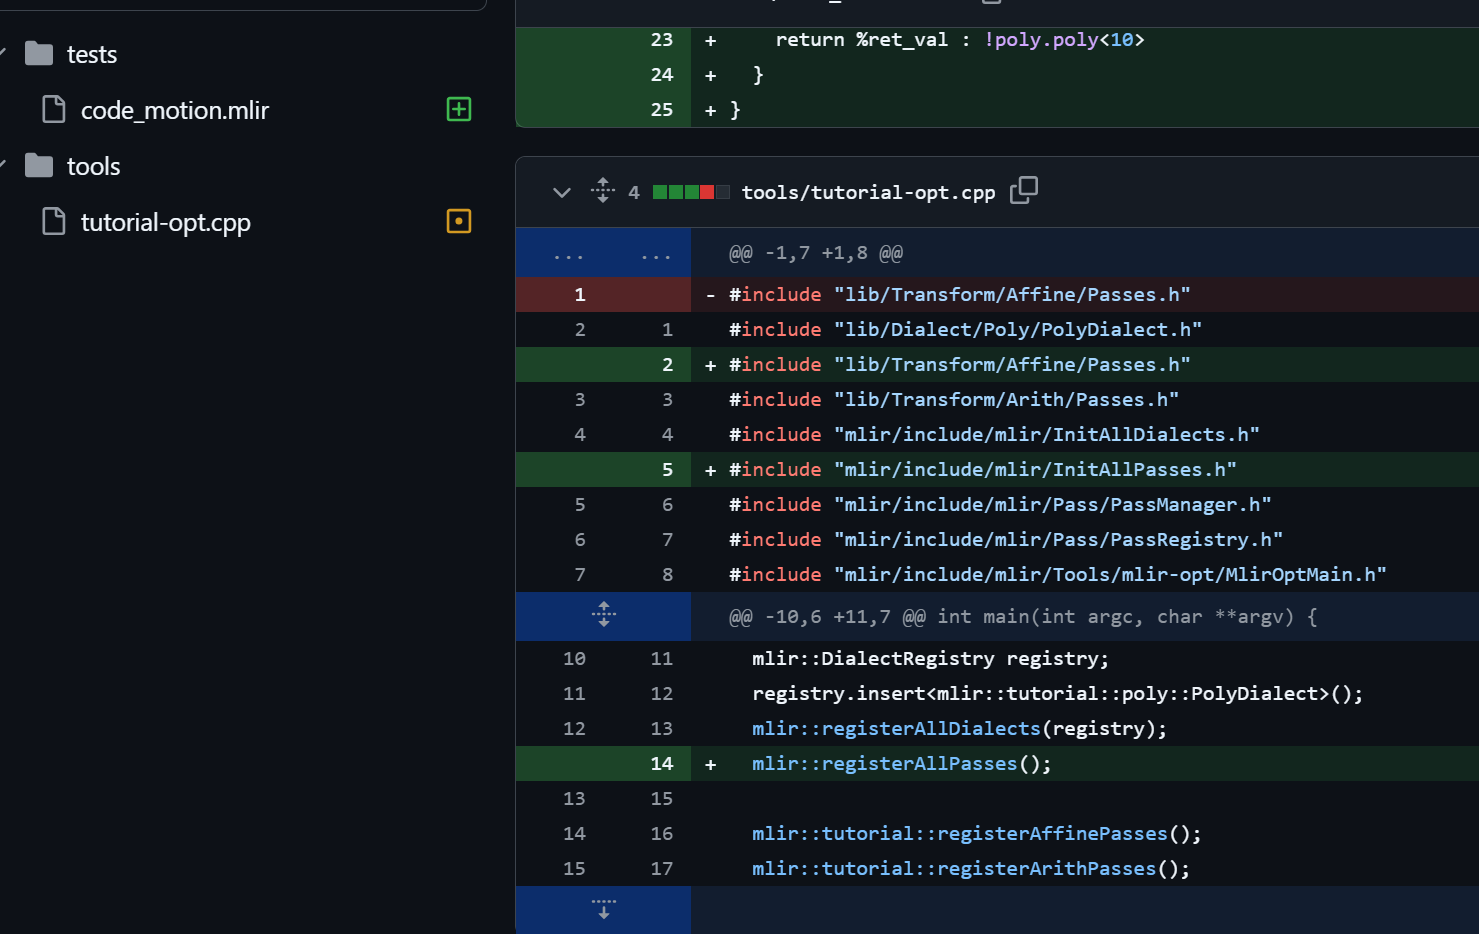Open tutorial-opt.cpp in the file tree
This screenshot has width=1479, height=934.
pyautogui.click(x=166, y=222)
